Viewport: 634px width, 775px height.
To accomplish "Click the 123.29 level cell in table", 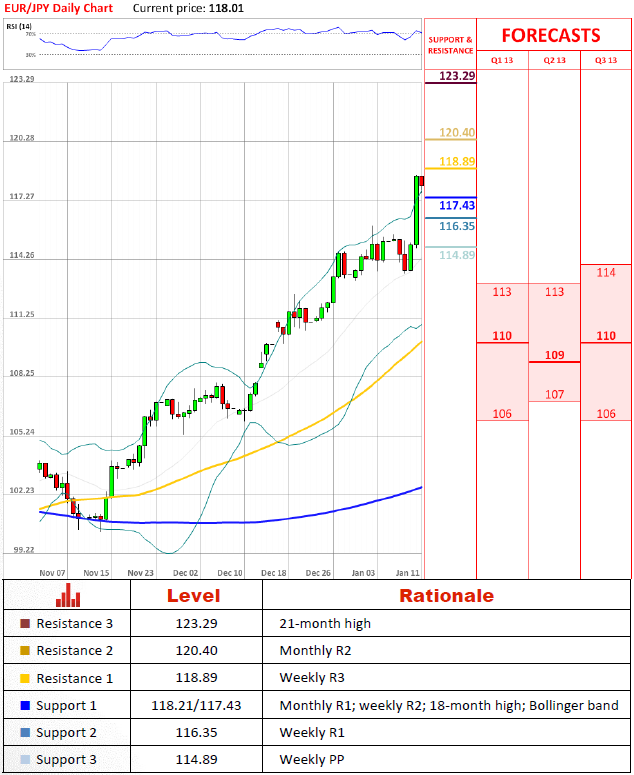I will (196, 623).
